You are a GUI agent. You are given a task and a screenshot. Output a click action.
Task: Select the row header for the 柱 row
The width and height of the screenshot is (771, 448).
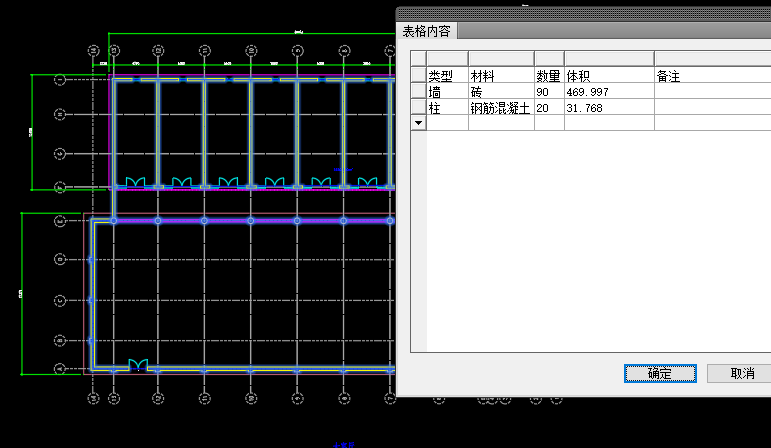418,108
